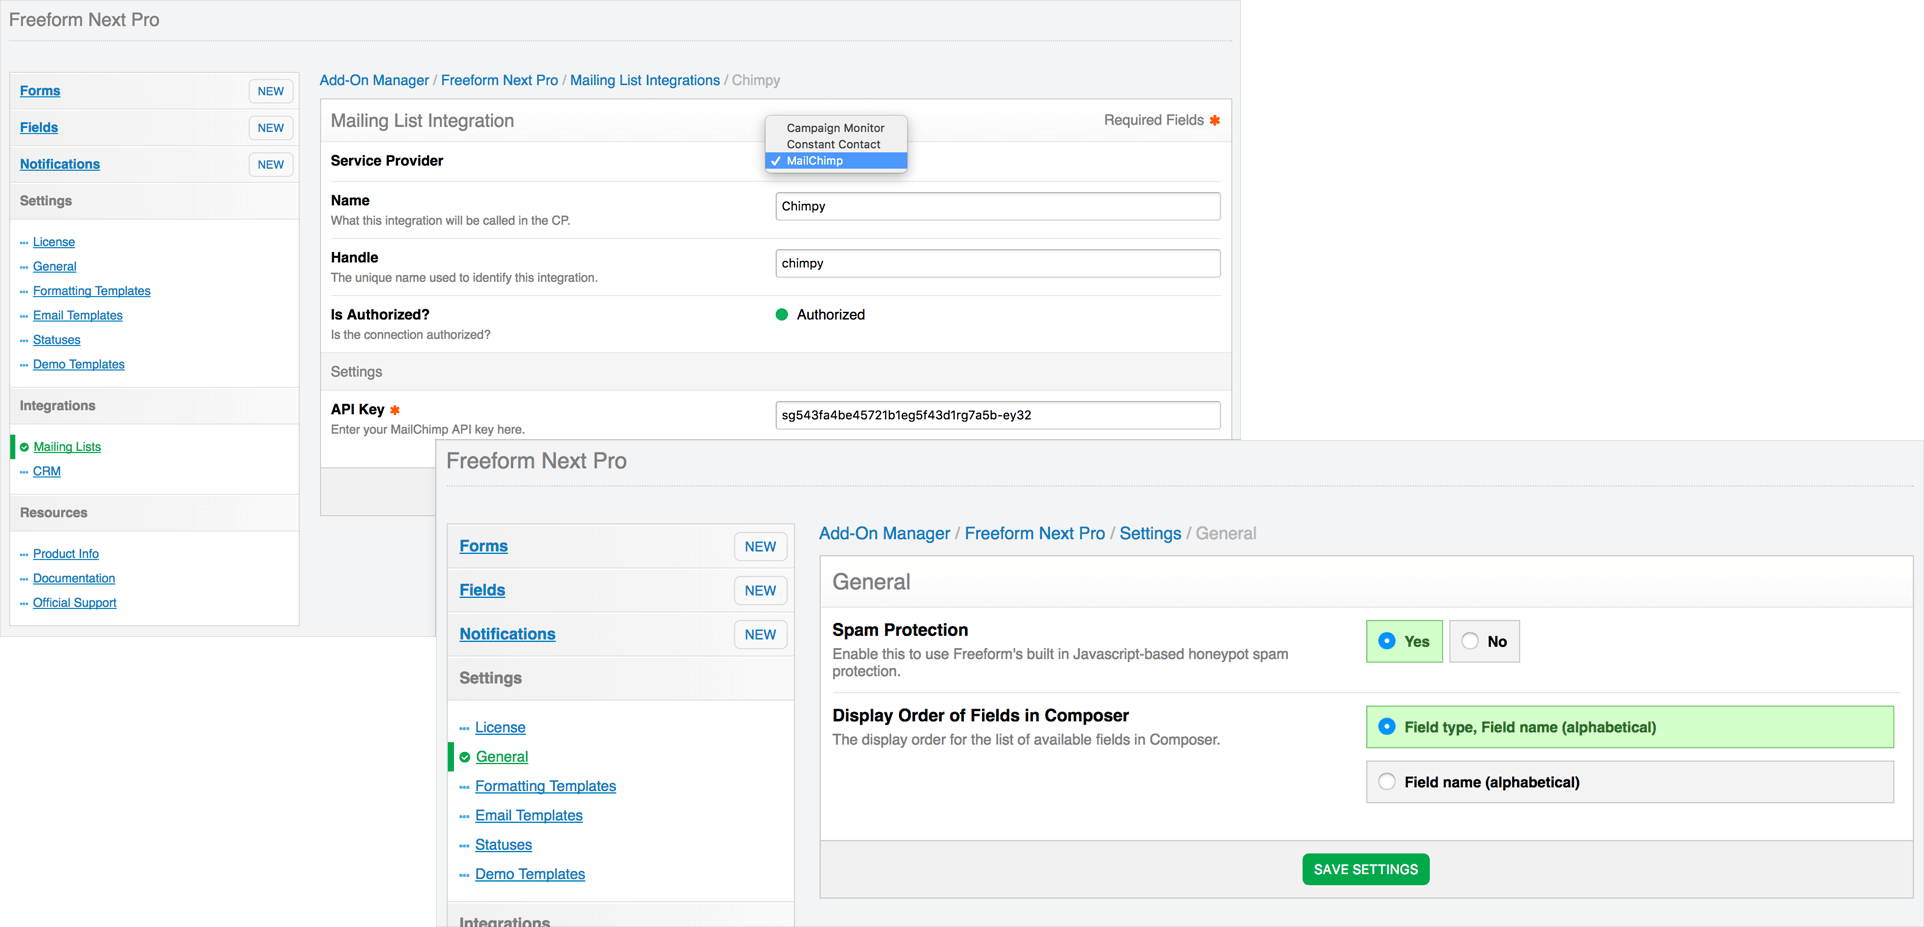The width and height of the screenshot is (1924, 927).
Task: Click NEW button beside Fields in front window
Action: click(760, 591)
